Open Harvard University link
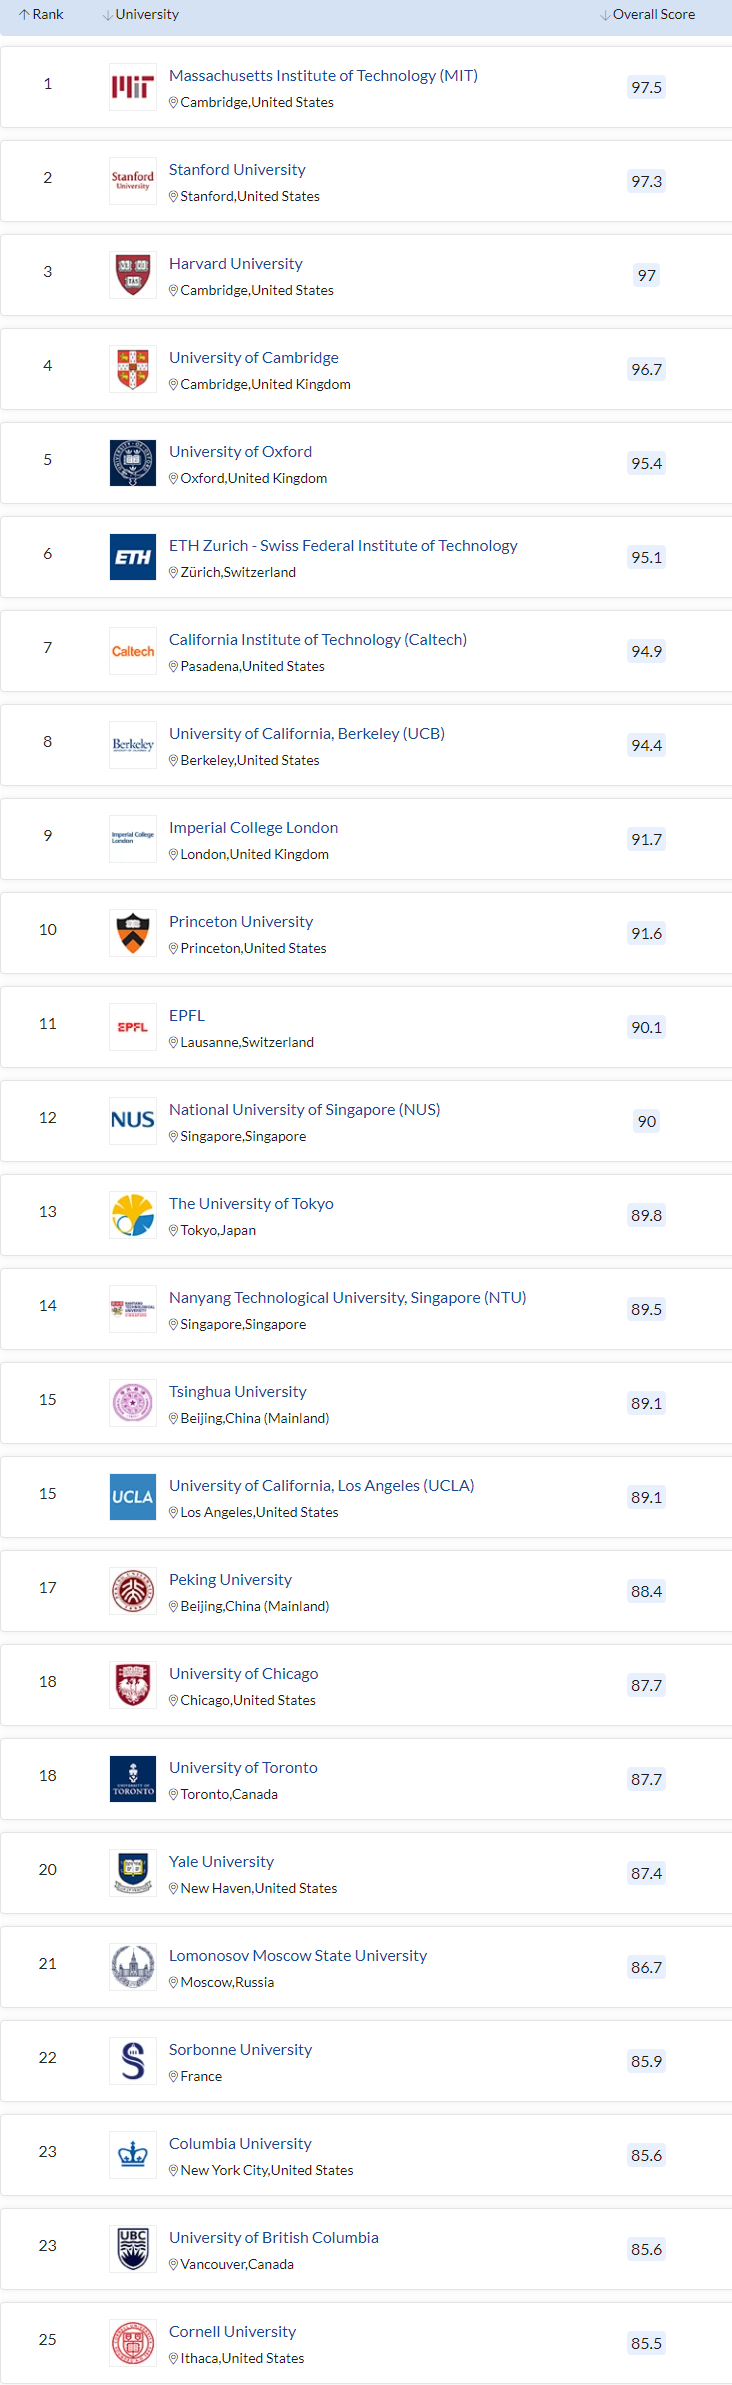Viewport: 732px width, 2385px height. pos(235,264)
